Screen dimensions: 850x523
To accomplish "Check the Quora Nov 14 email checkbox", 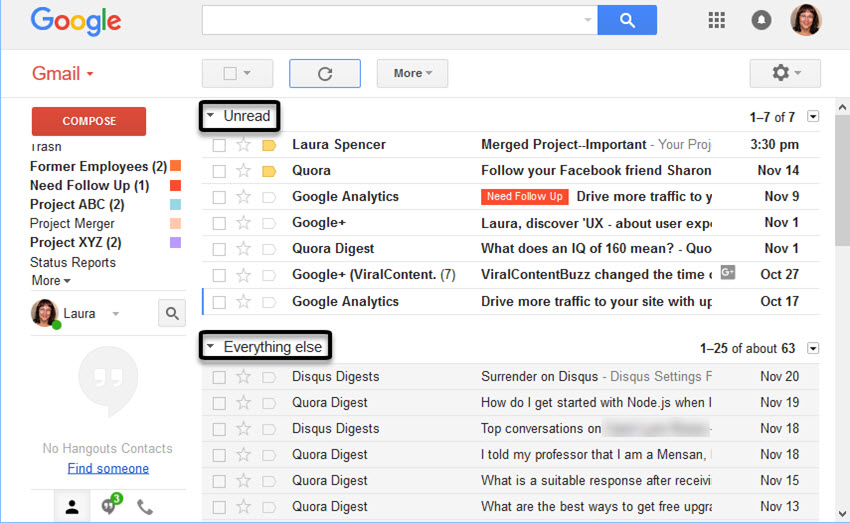I will pyautogui.click(x=219, y=171).
